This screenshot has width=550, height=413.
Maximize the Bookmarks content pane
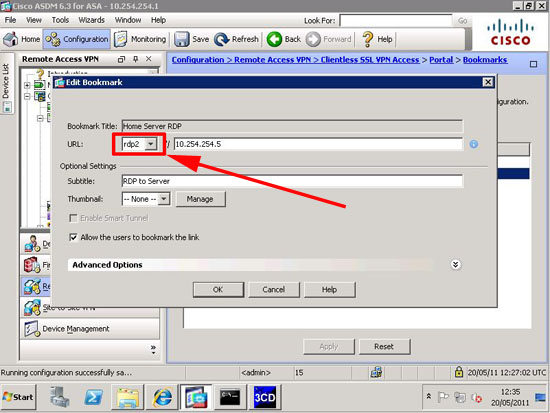click(533, 64)
